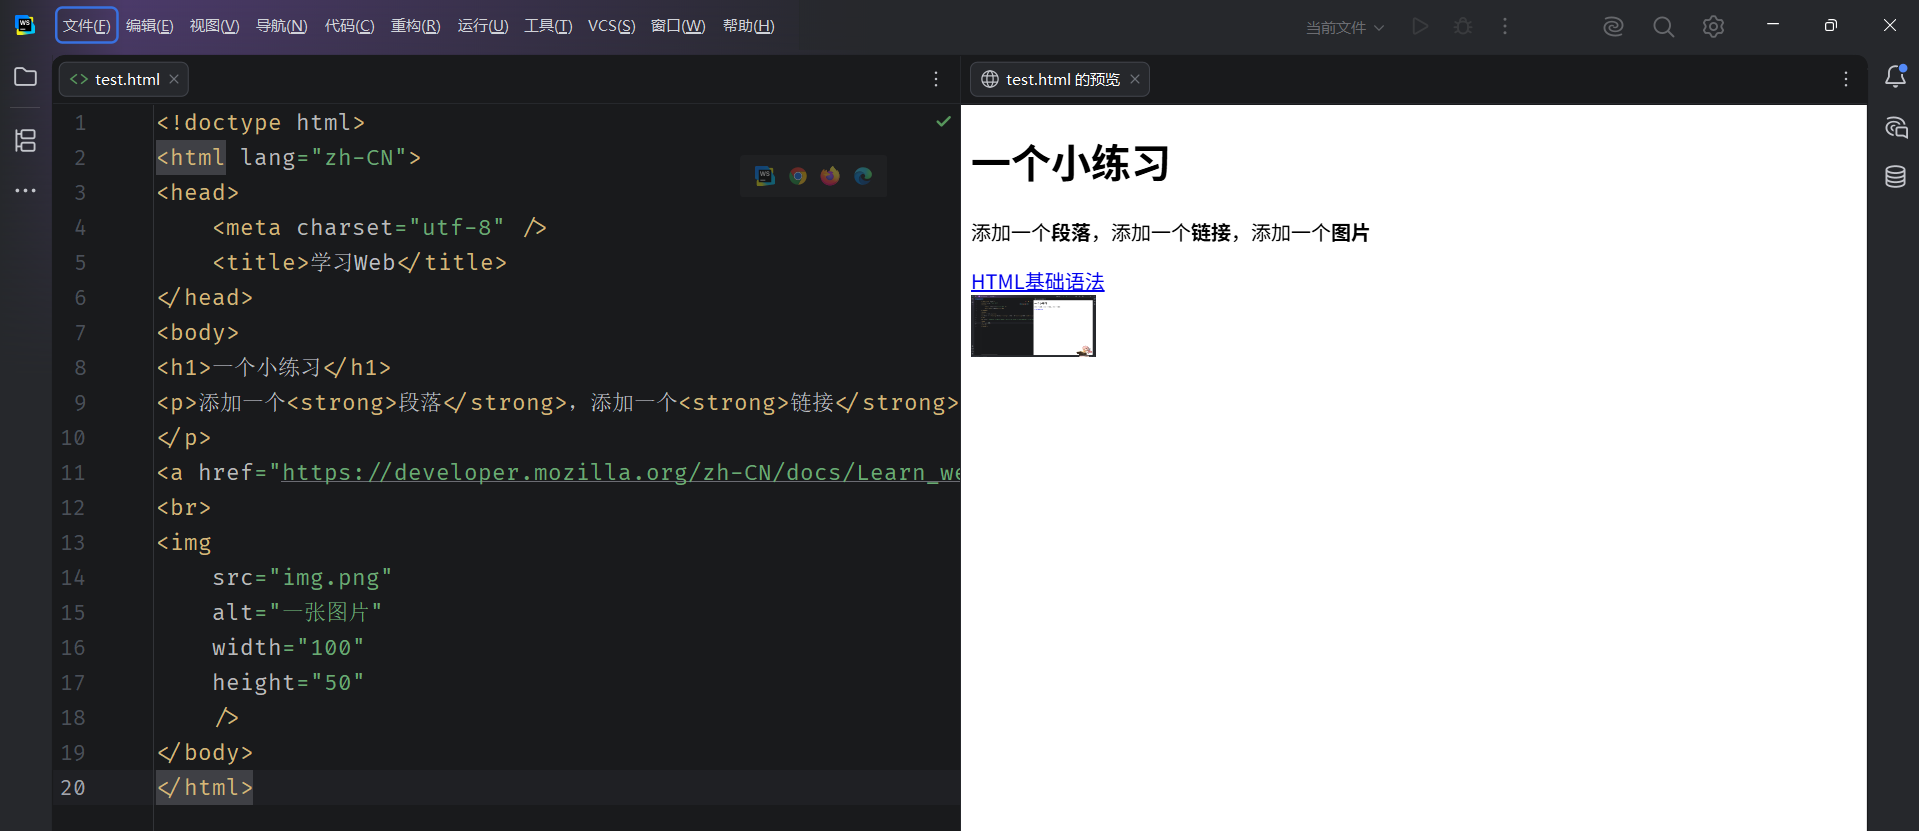This screenshot has width=1919, height=831.
Task: Run the current file
Action: 1420,26
